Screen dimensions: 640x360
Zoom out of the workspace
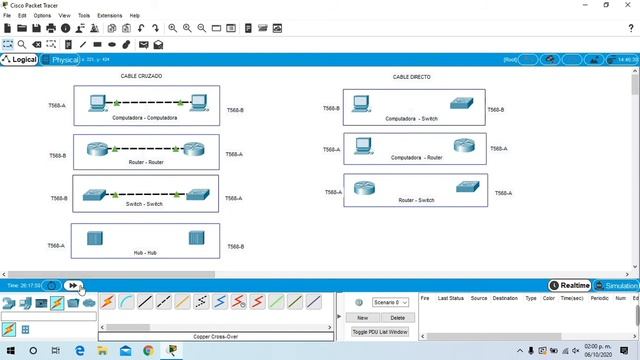click(x=202, y=28)
